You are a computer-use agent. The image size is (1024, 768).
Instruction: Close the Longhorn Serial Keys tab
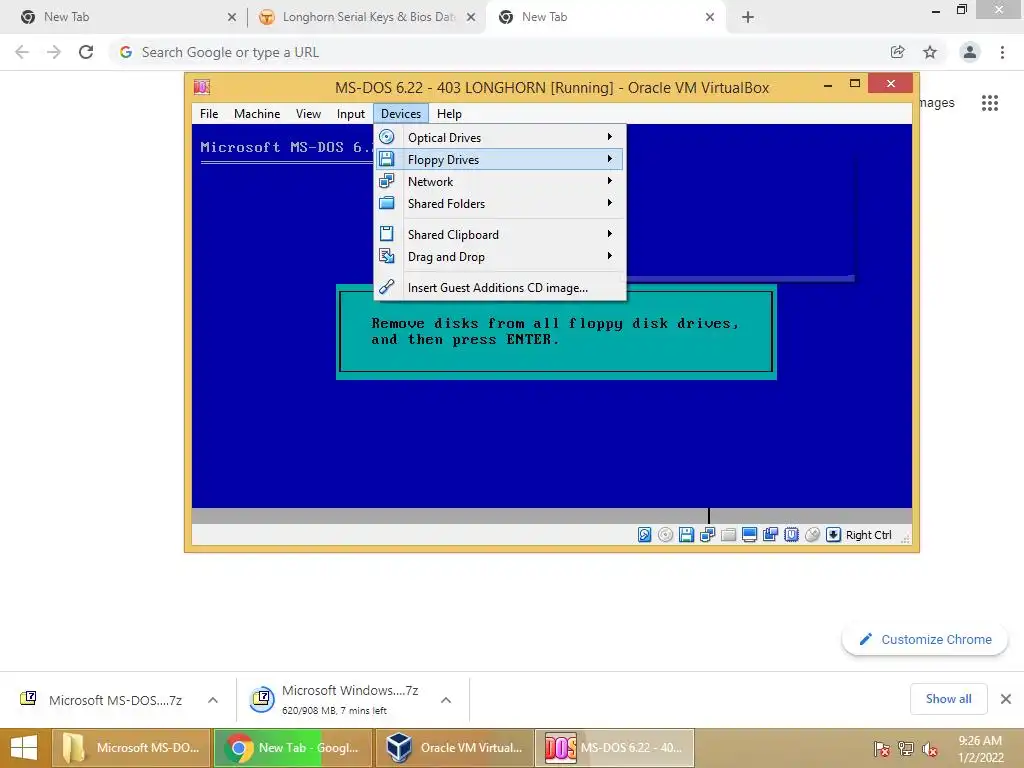pos(471,18)
